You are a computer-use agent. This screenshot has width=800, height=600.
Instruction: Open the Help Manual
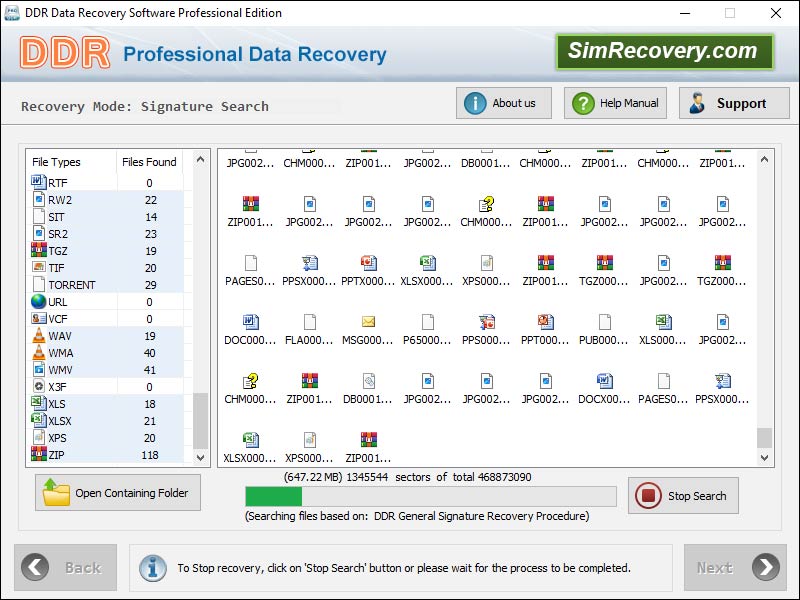(x=615, y=103)
